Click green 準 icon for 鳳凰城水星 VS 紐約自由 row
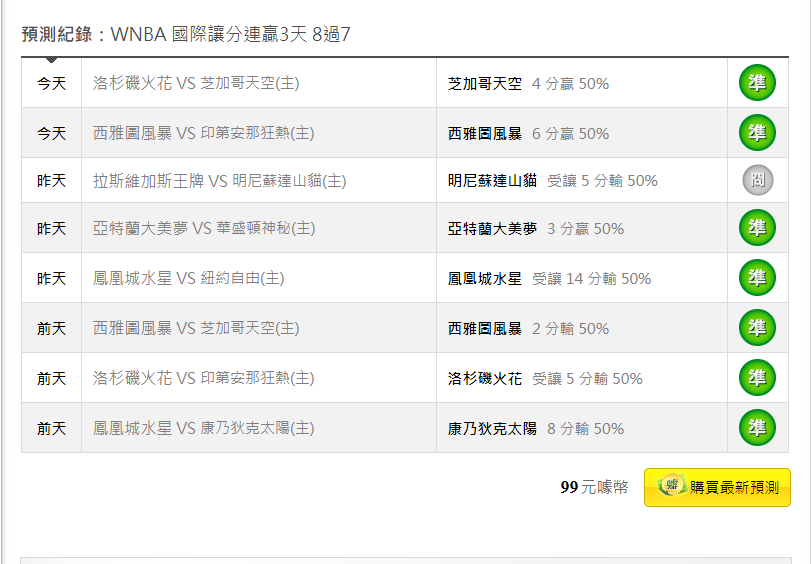The image size is (812, 564). coord(757,278)
